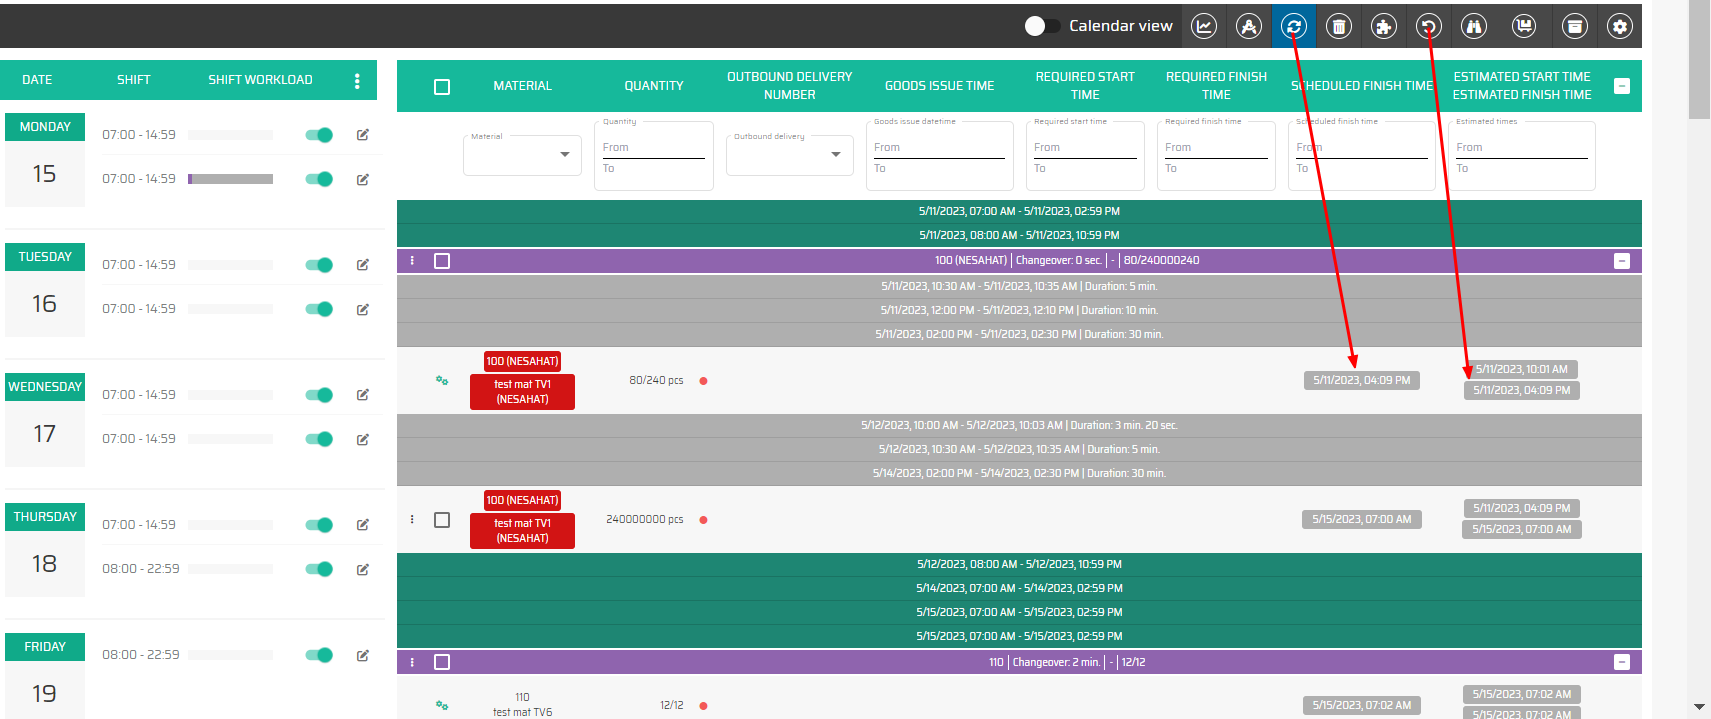Click the drafting compass icon in toolbar
Viewport: 1711px width, 719px height.
1249,27
